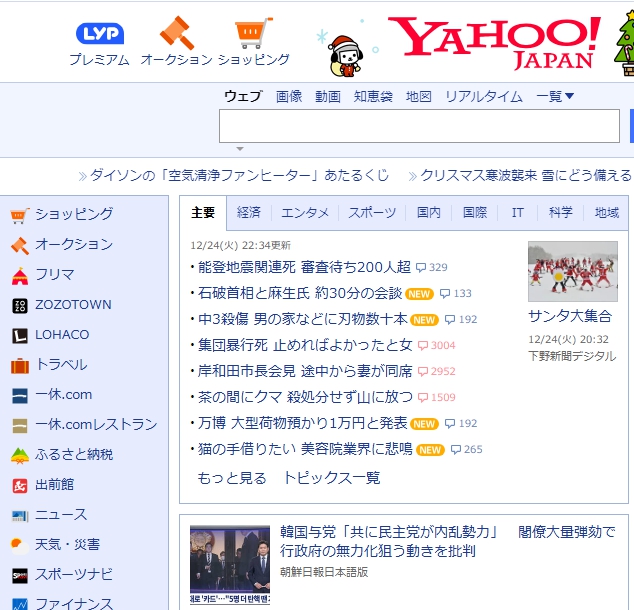
Task: Click comment bubble icon next to 3004
Action: click(423, 346)
